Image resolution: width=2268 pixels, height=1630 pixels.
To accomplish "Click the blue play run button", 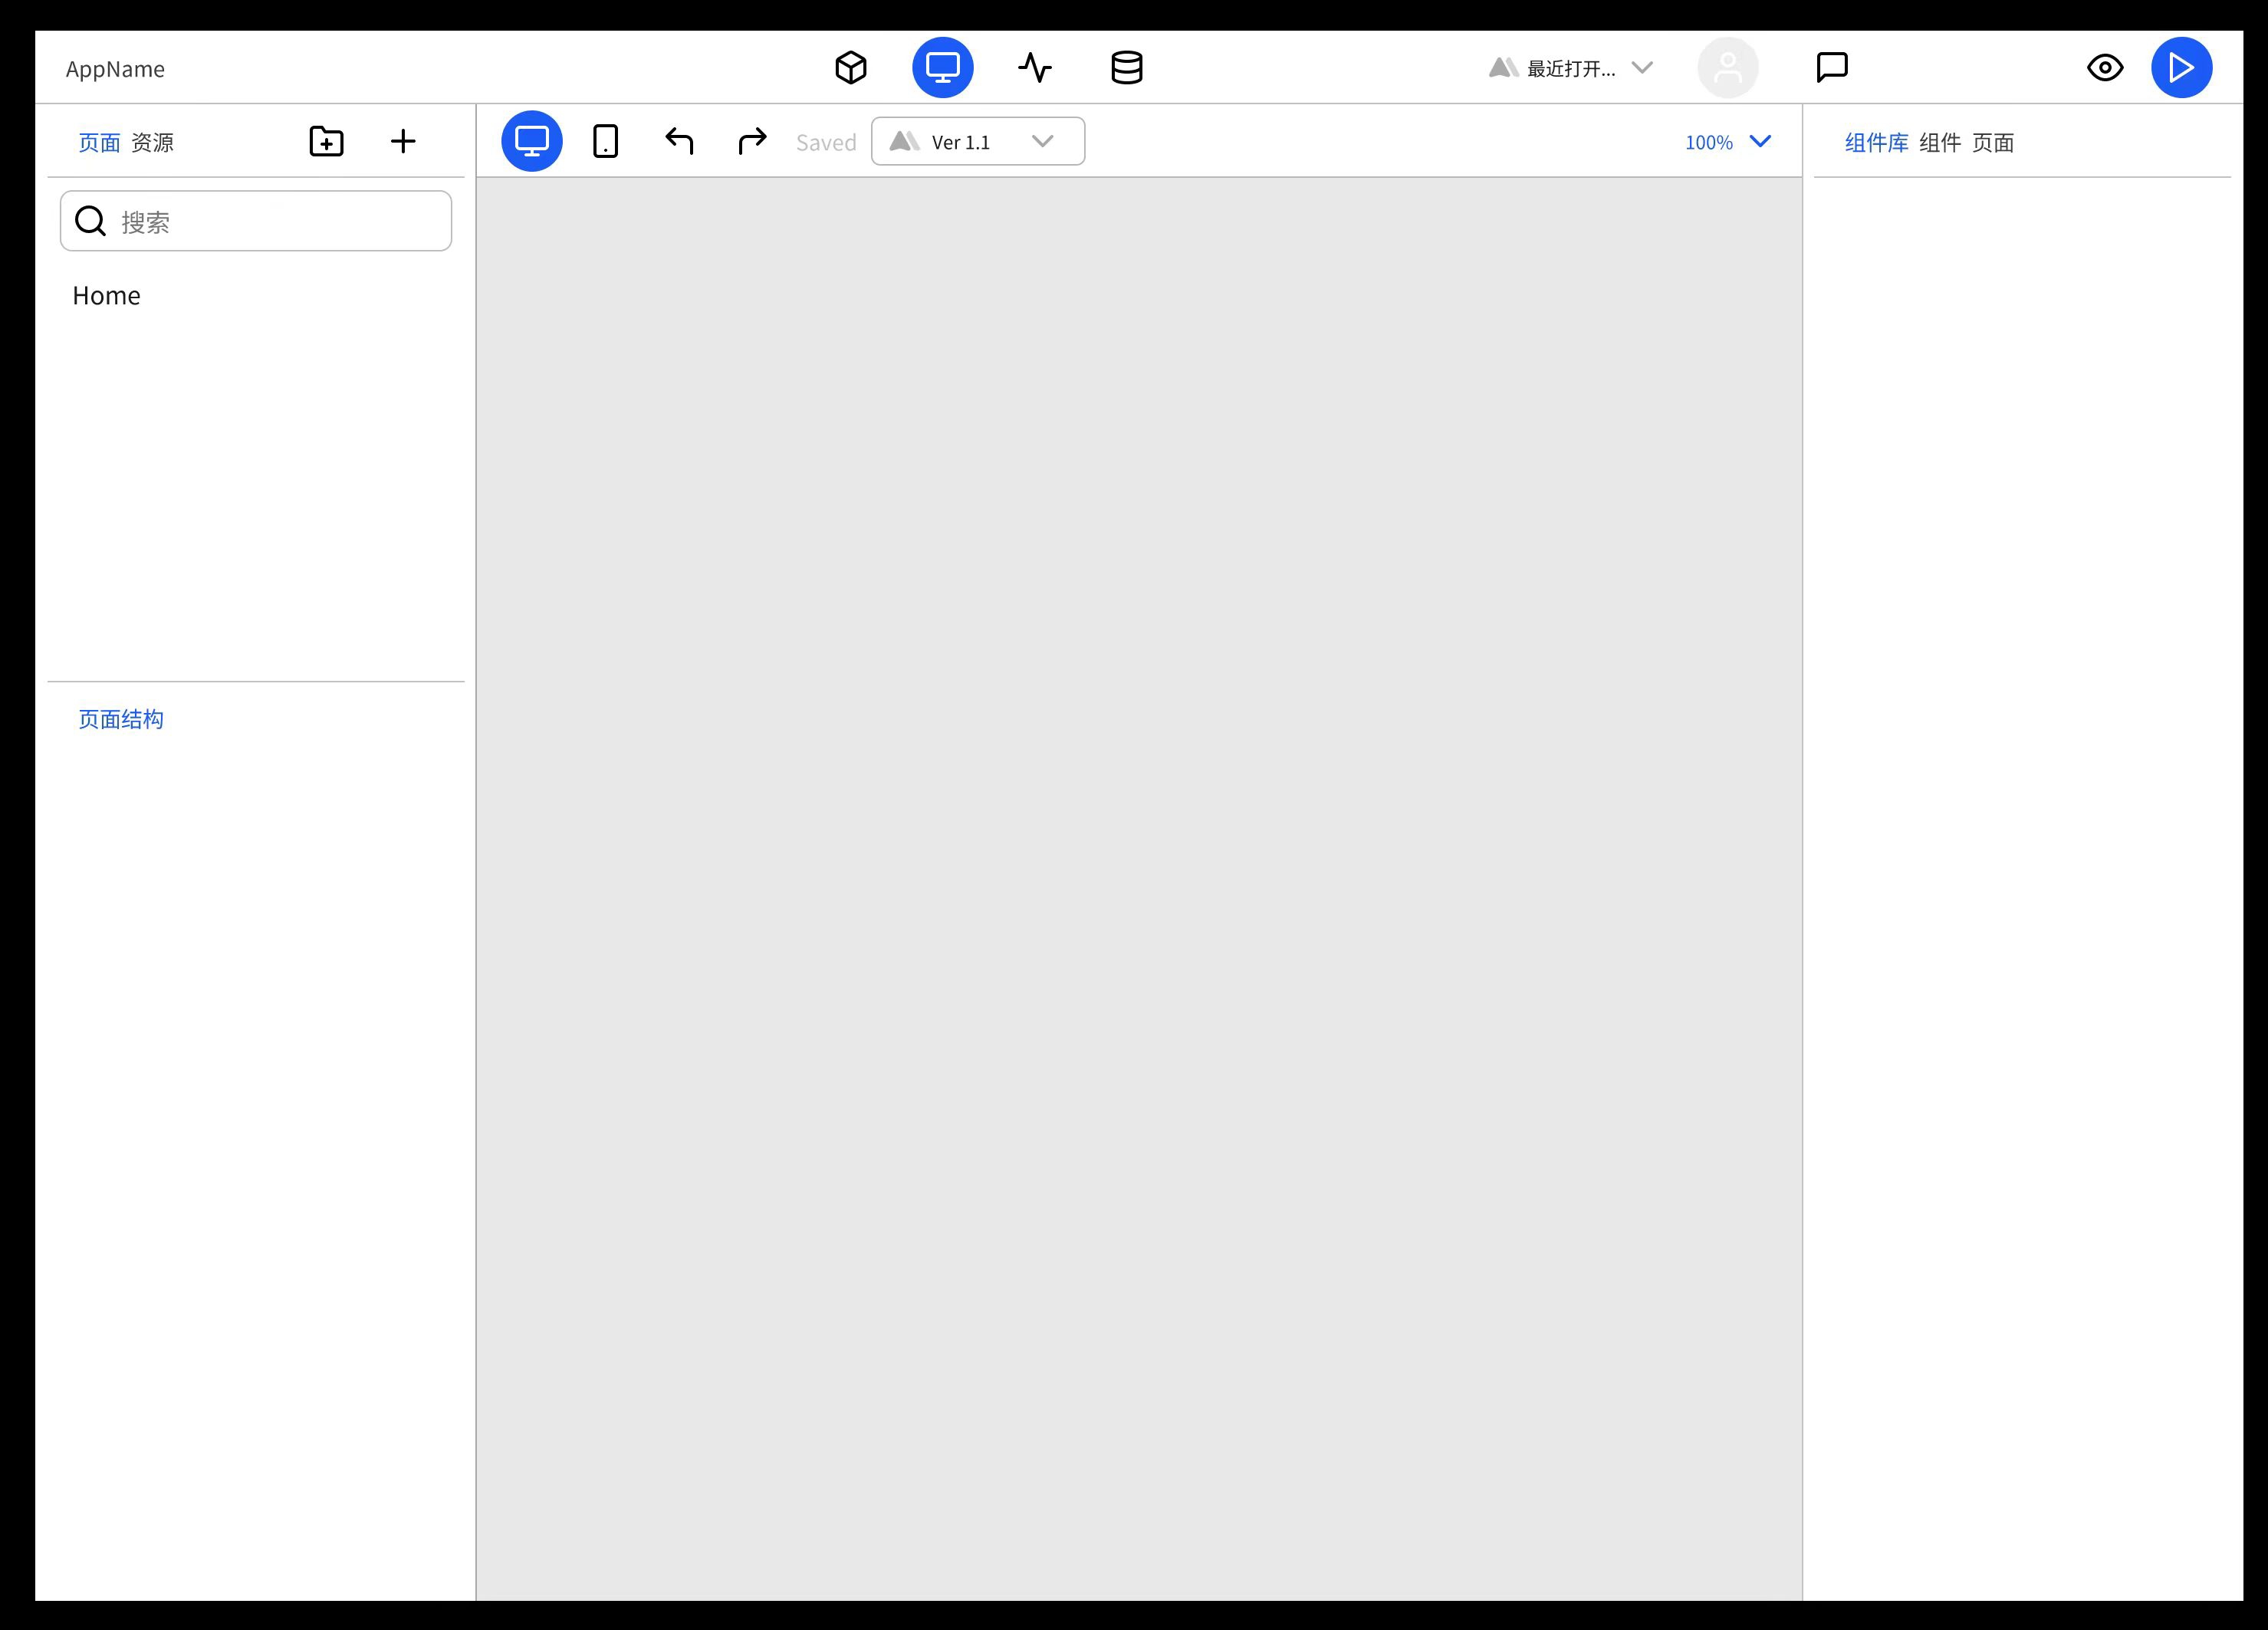I will point(2182,68).
